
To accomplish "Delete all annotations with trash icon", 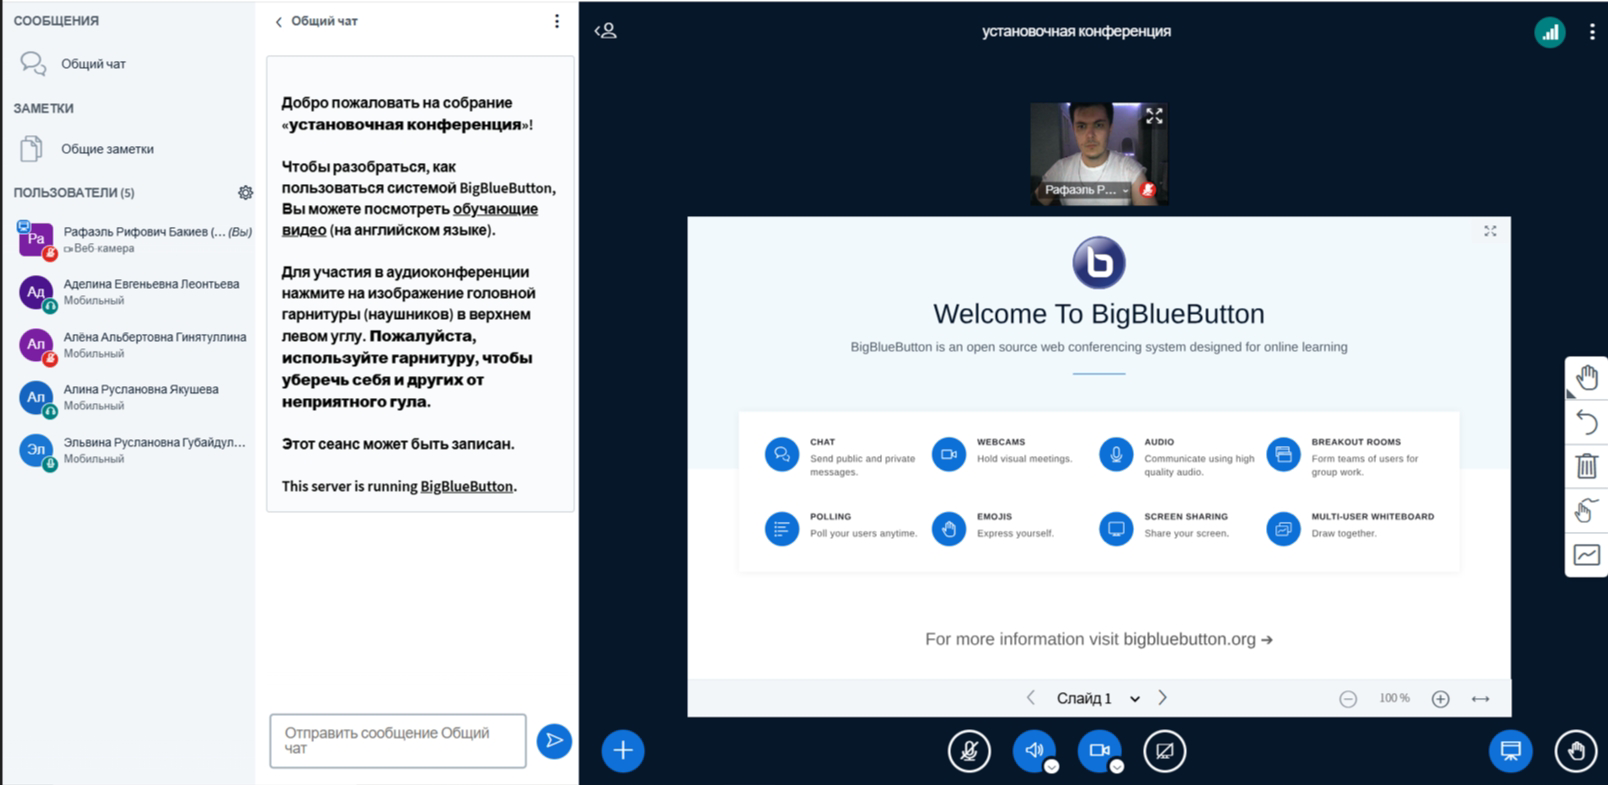I will [x=1586, y=466].
